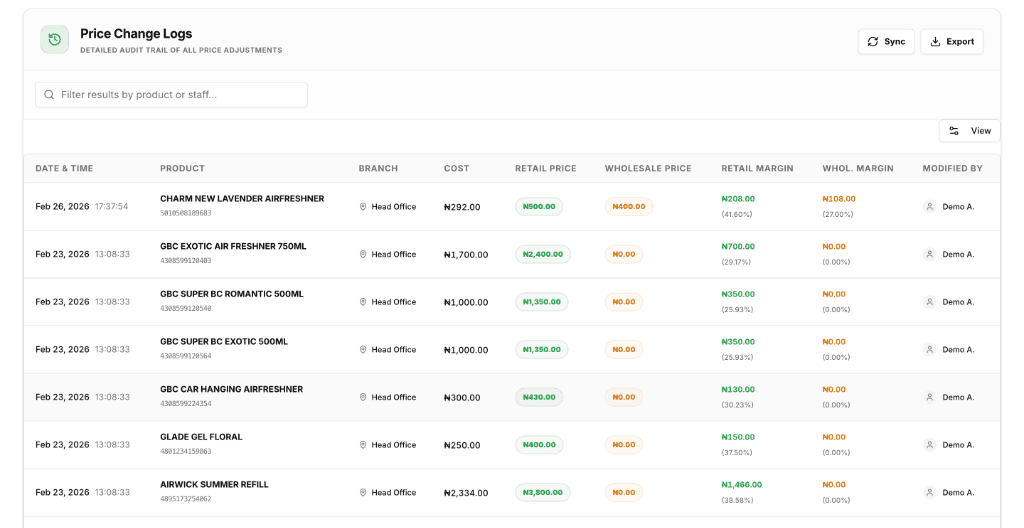
Task: Click user avatar in GBC EXOTIC AIR FRESHNER row
Action: pos(929,254)
